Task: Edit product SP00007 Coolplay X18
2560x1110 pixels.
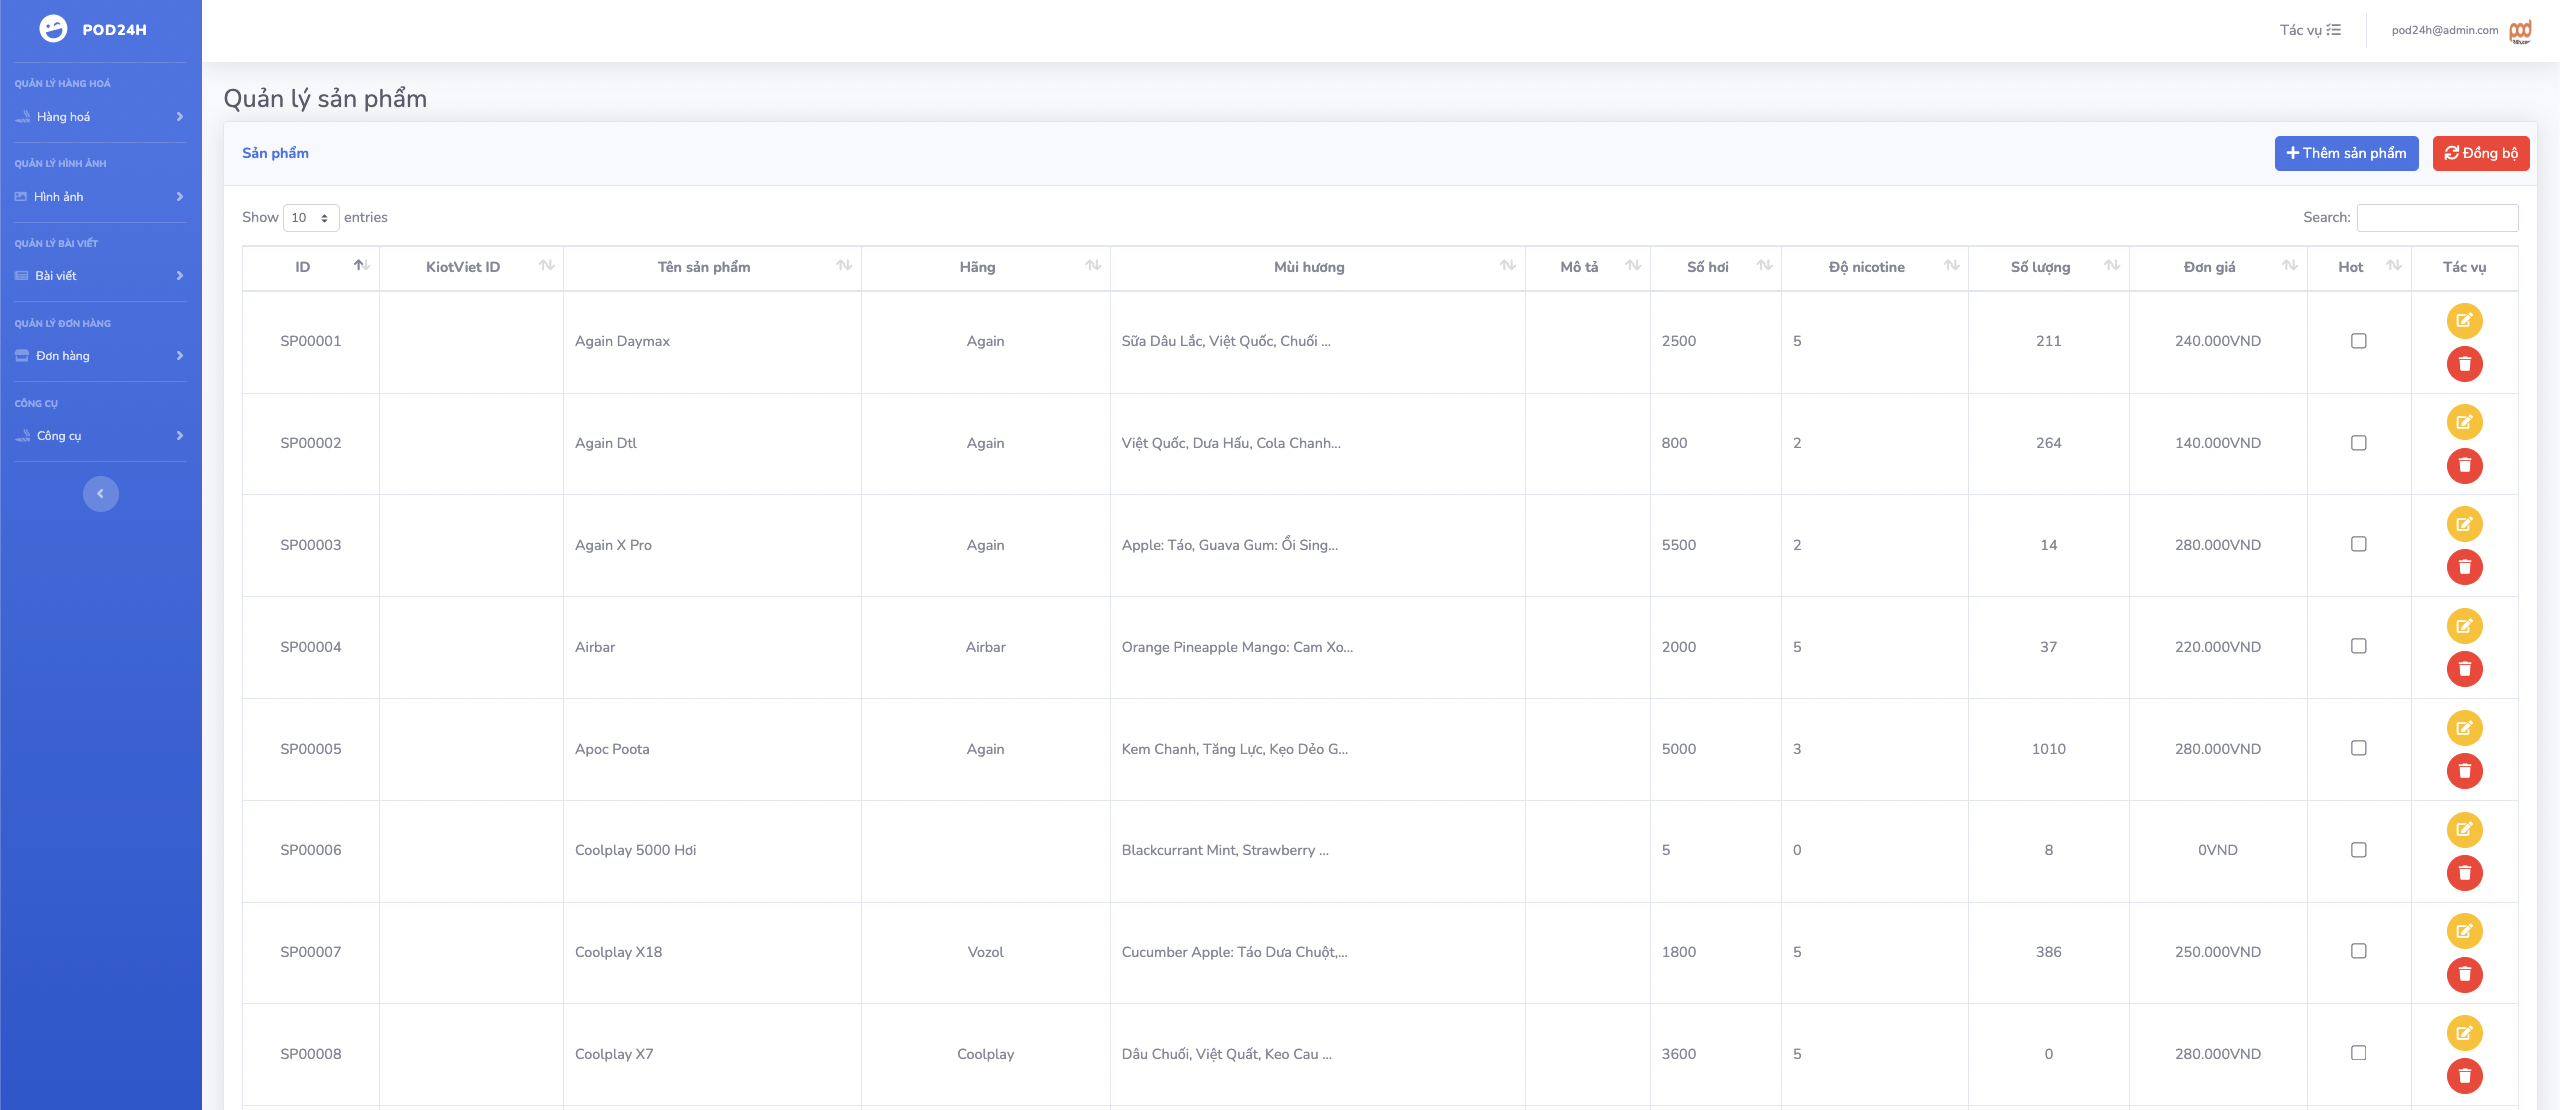Action: [2464, 931]
